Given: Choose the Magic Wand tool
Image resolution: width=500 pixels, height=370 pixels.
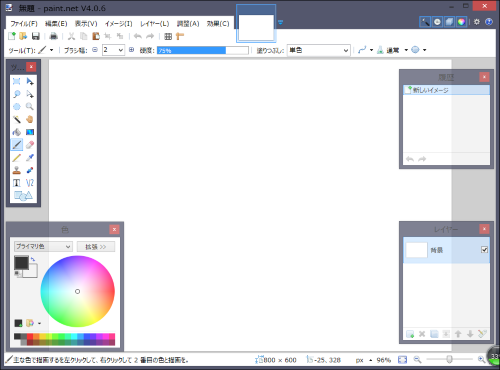Looking at the screenshot, I should pos(17,119).
